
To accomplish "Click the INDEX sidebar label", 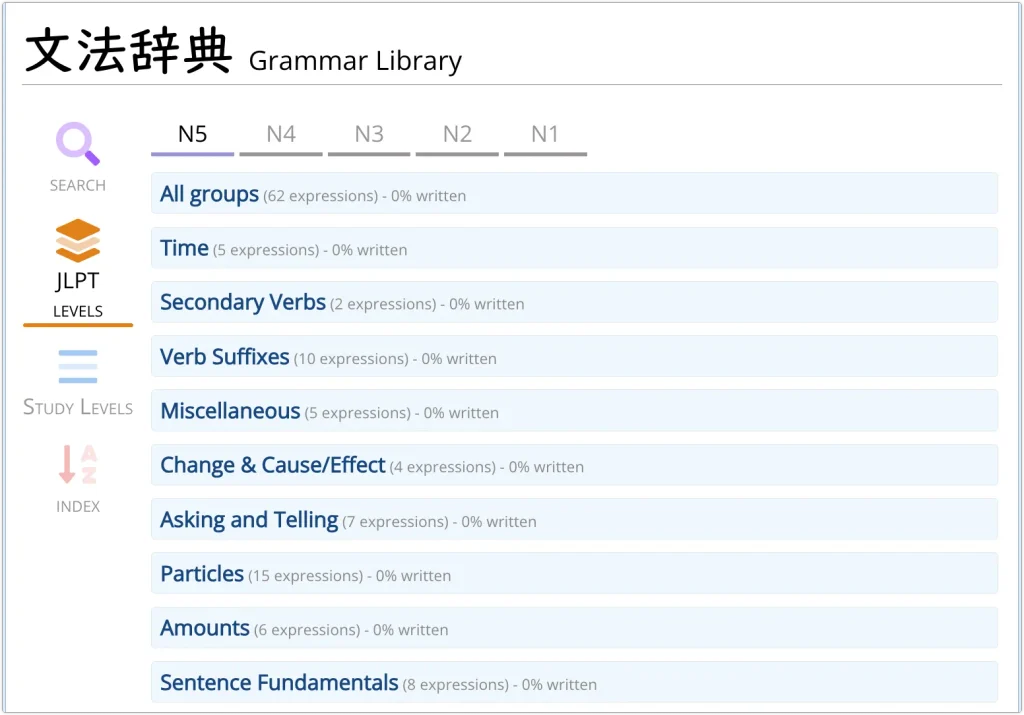I will [78, 507].
